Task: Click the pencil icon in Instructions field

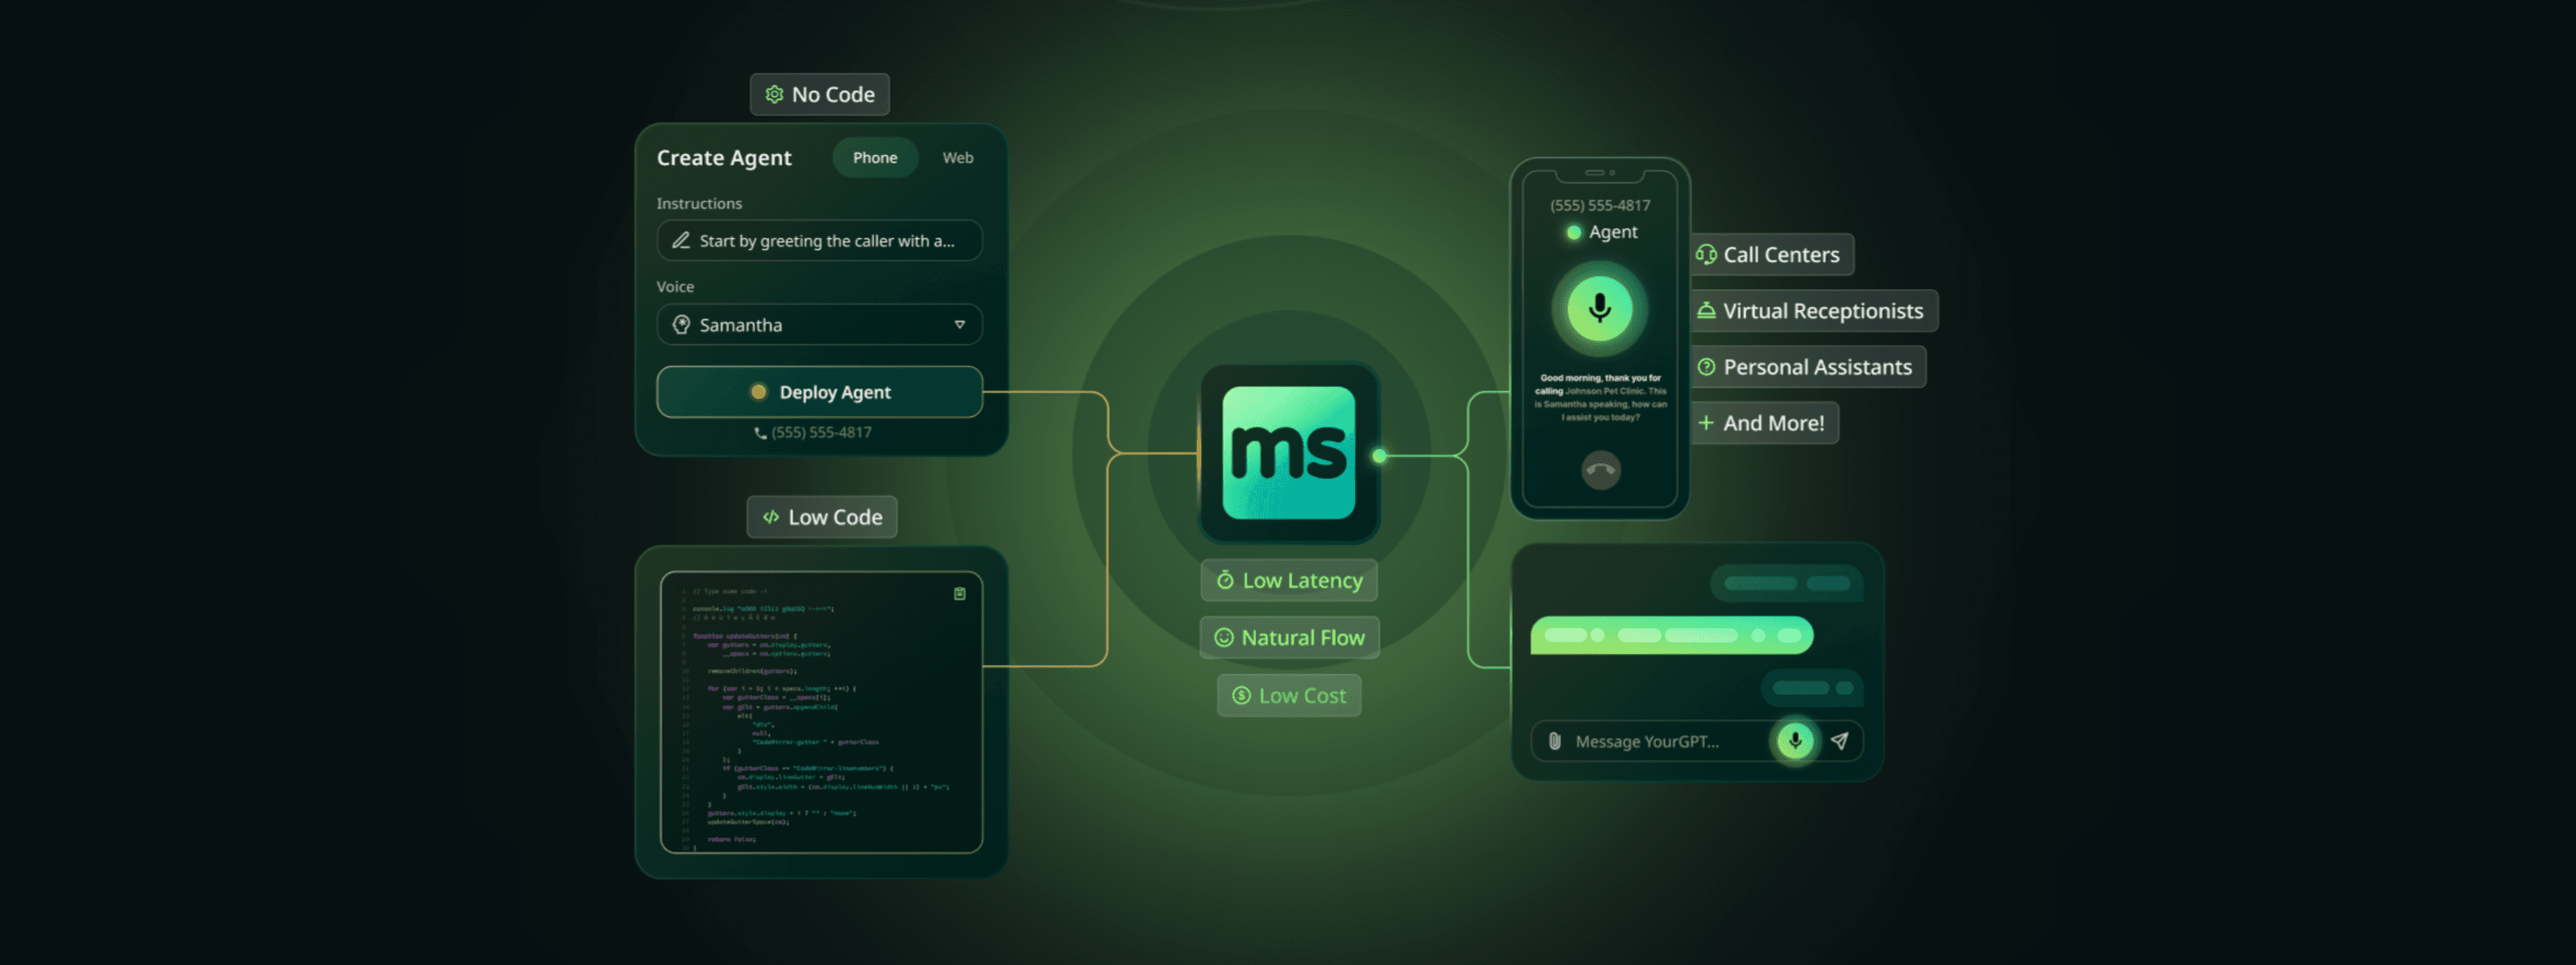Action: click(x=681, y=240)
